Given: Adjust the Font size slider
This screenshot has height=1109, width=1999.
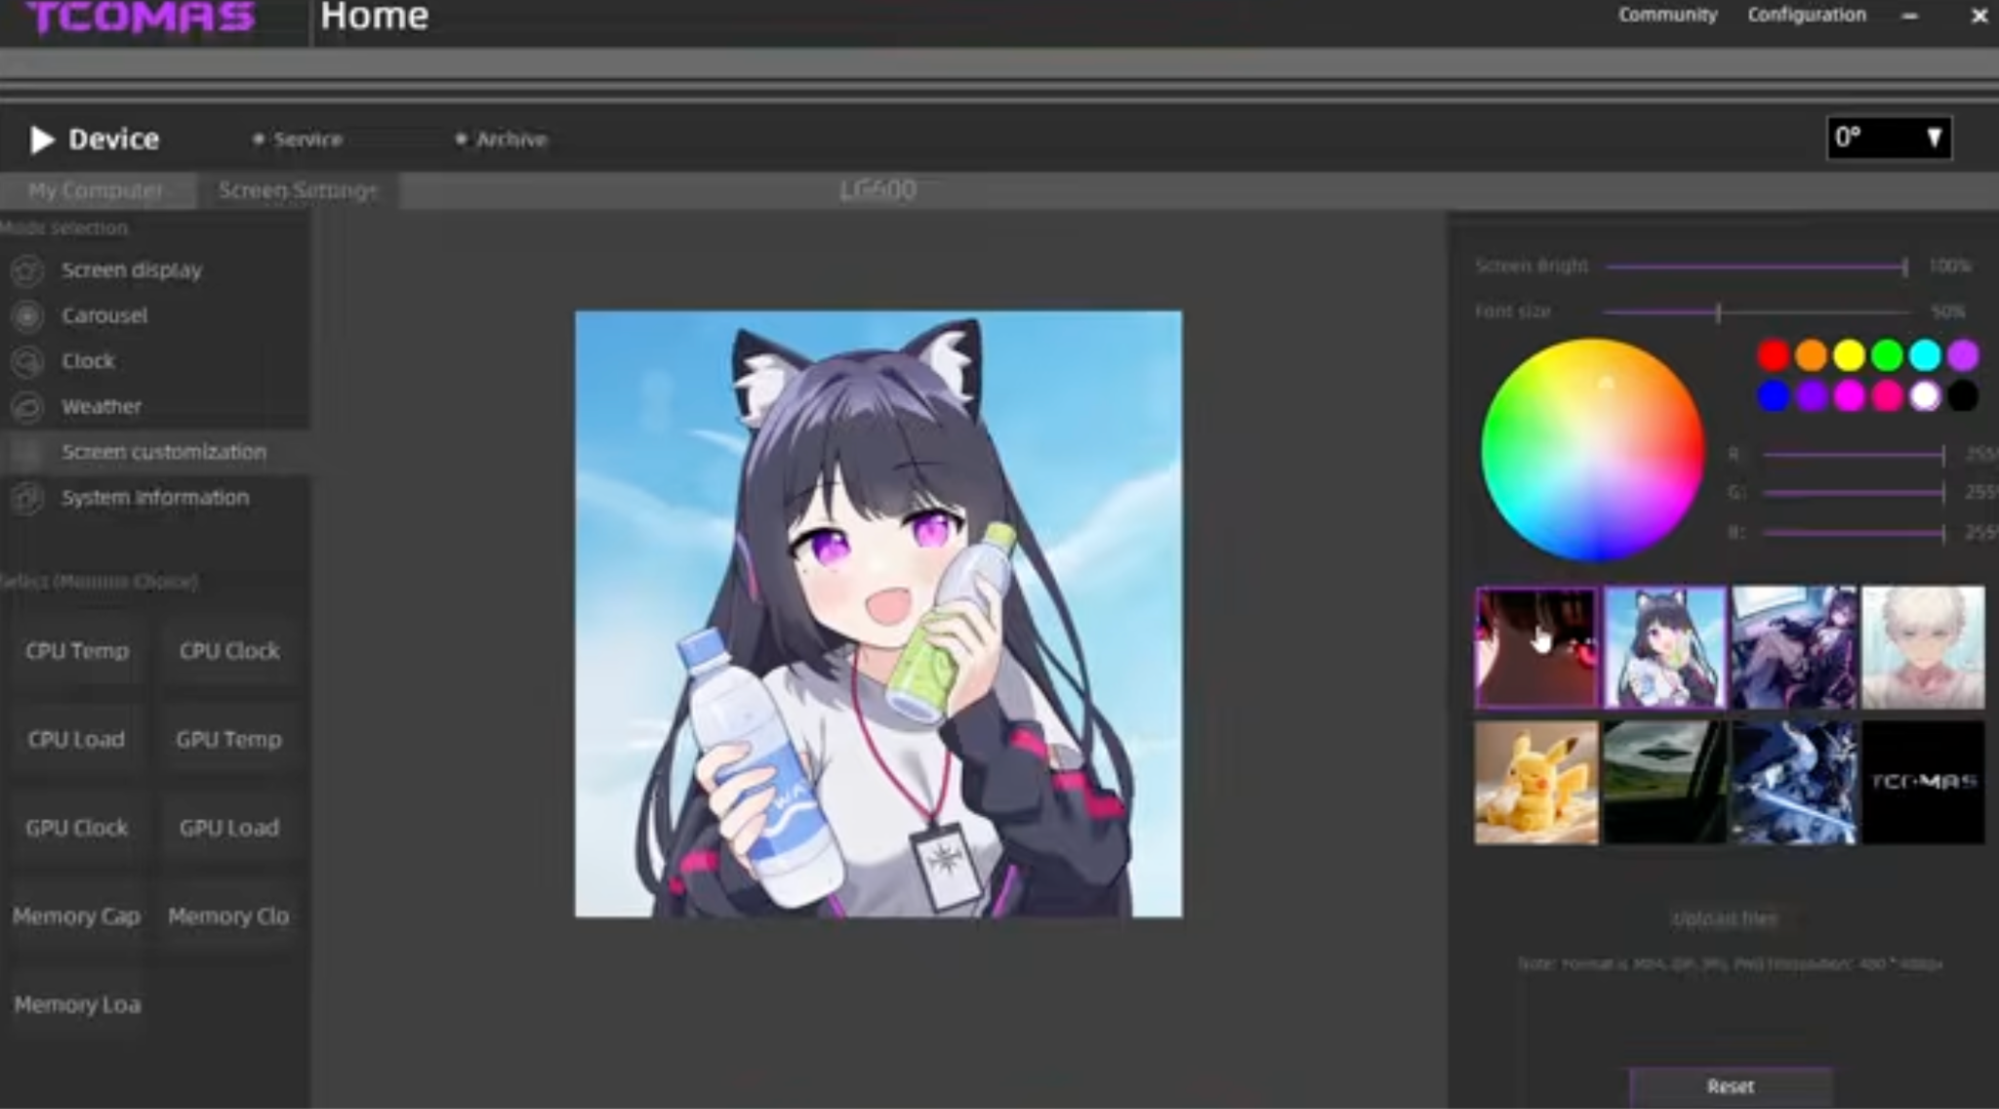Looking at the screenshot, I should tap(1757, 313).
